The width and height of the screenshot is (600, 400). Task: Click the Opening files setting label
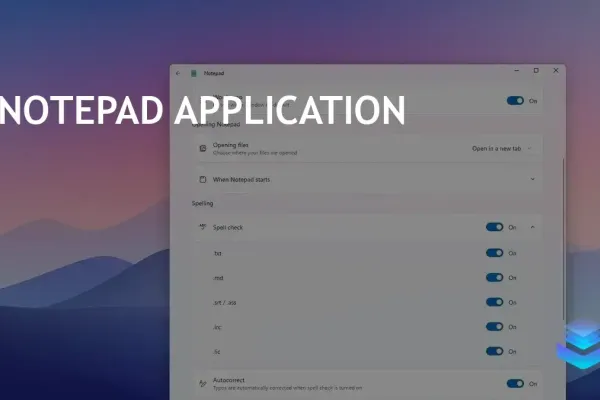pyautogui.click(x=230, y=145)
